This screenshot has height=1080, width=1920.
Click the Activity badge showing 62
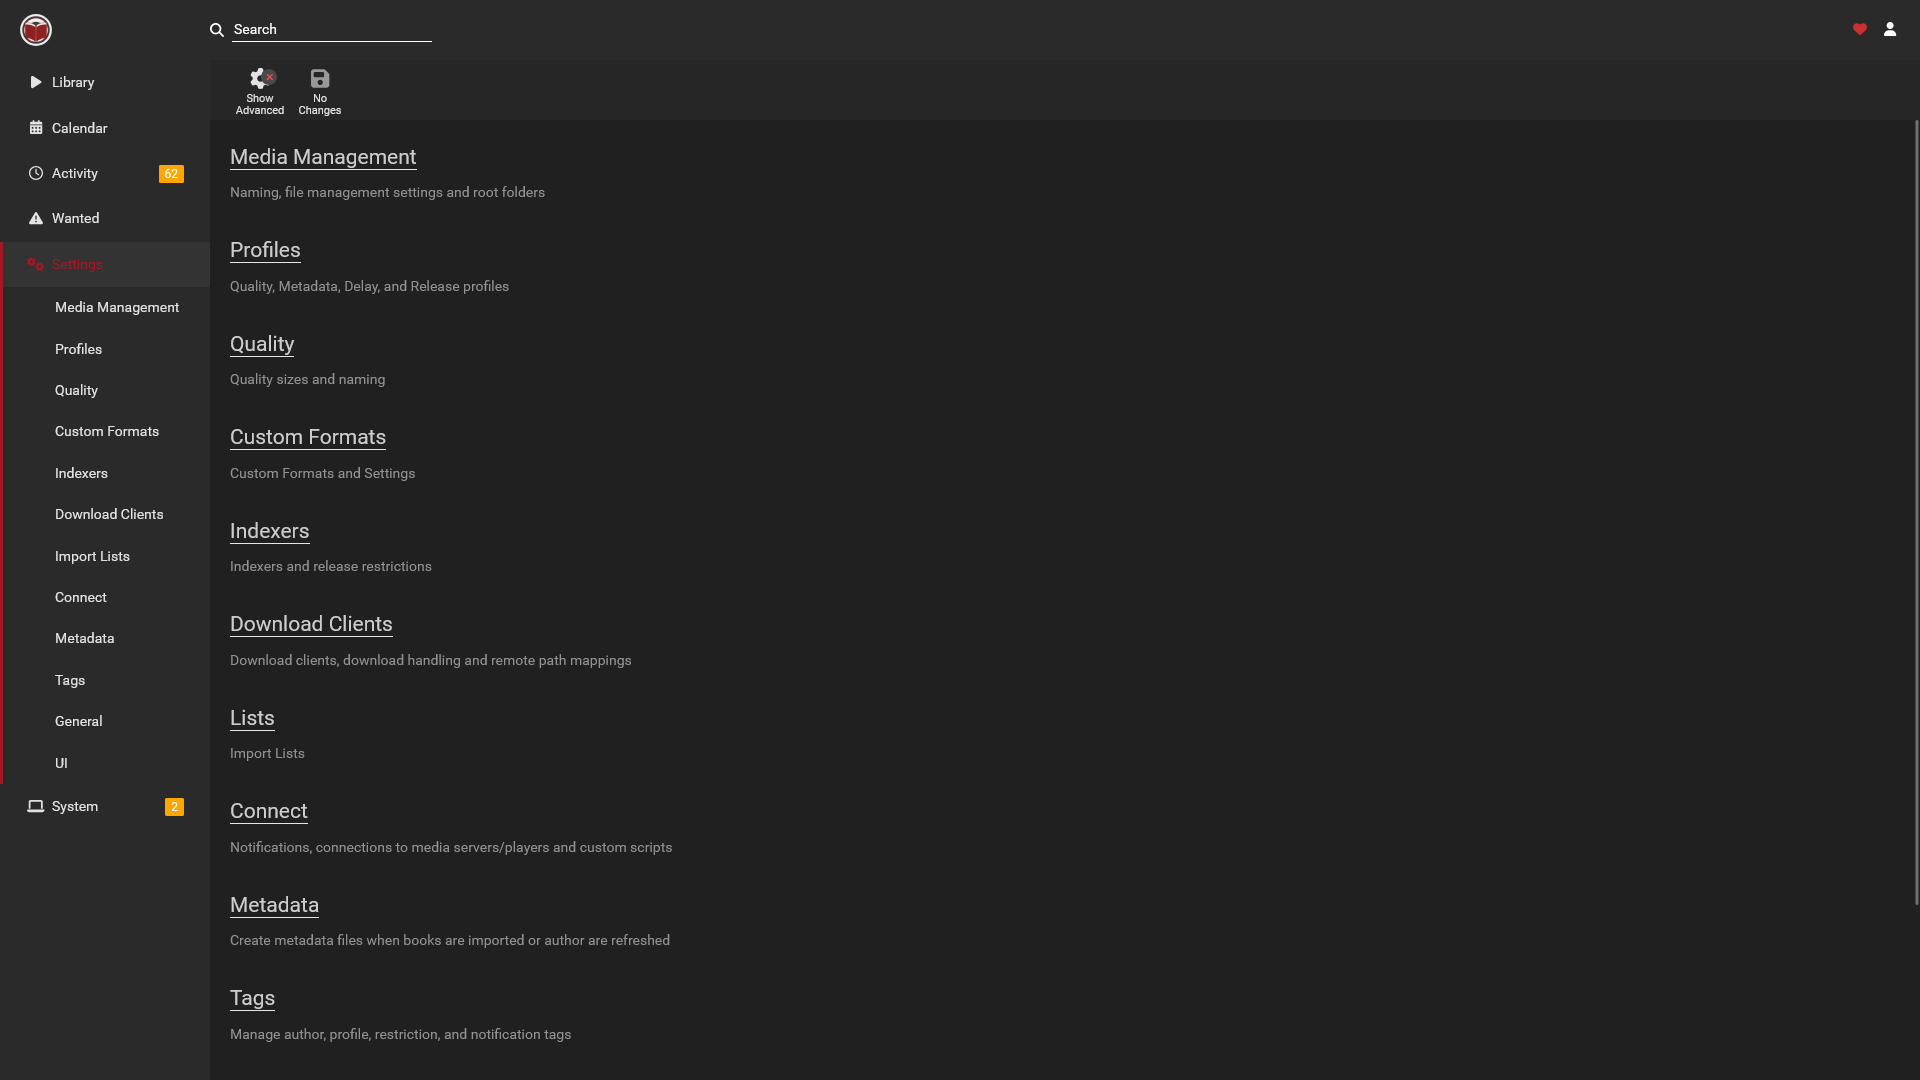point(171,174)
